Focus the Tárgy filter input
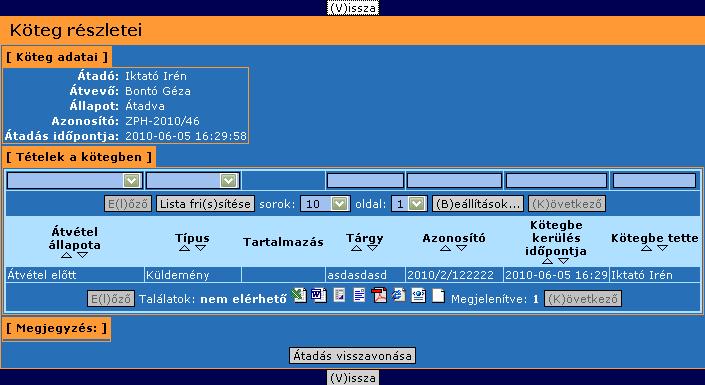Screen dimensions: 705x385 coord(365,181)
